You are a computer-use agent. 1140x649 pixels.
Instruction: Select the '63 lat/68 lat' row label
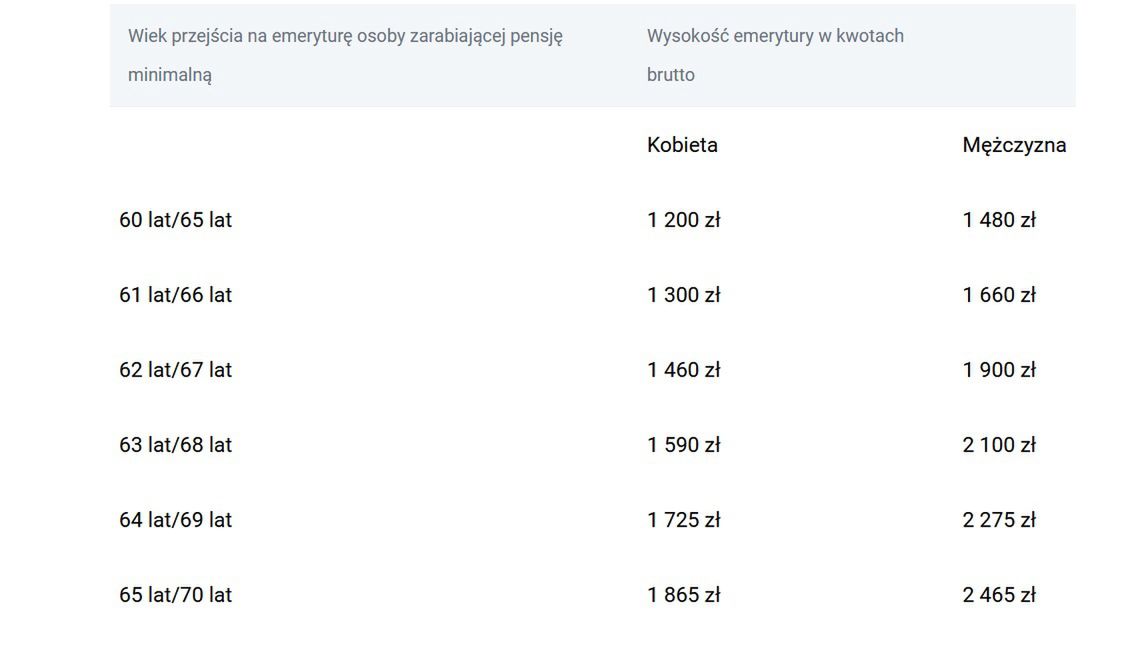pyautogui.click(x=175, y=445)
